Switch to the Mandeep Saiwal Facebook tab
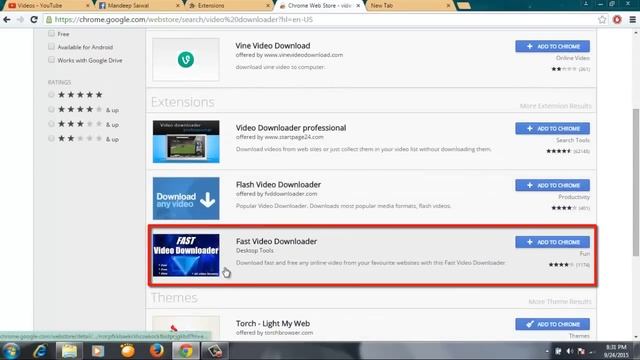Screen dimensions: 640x360 click(x=139, y=6)
